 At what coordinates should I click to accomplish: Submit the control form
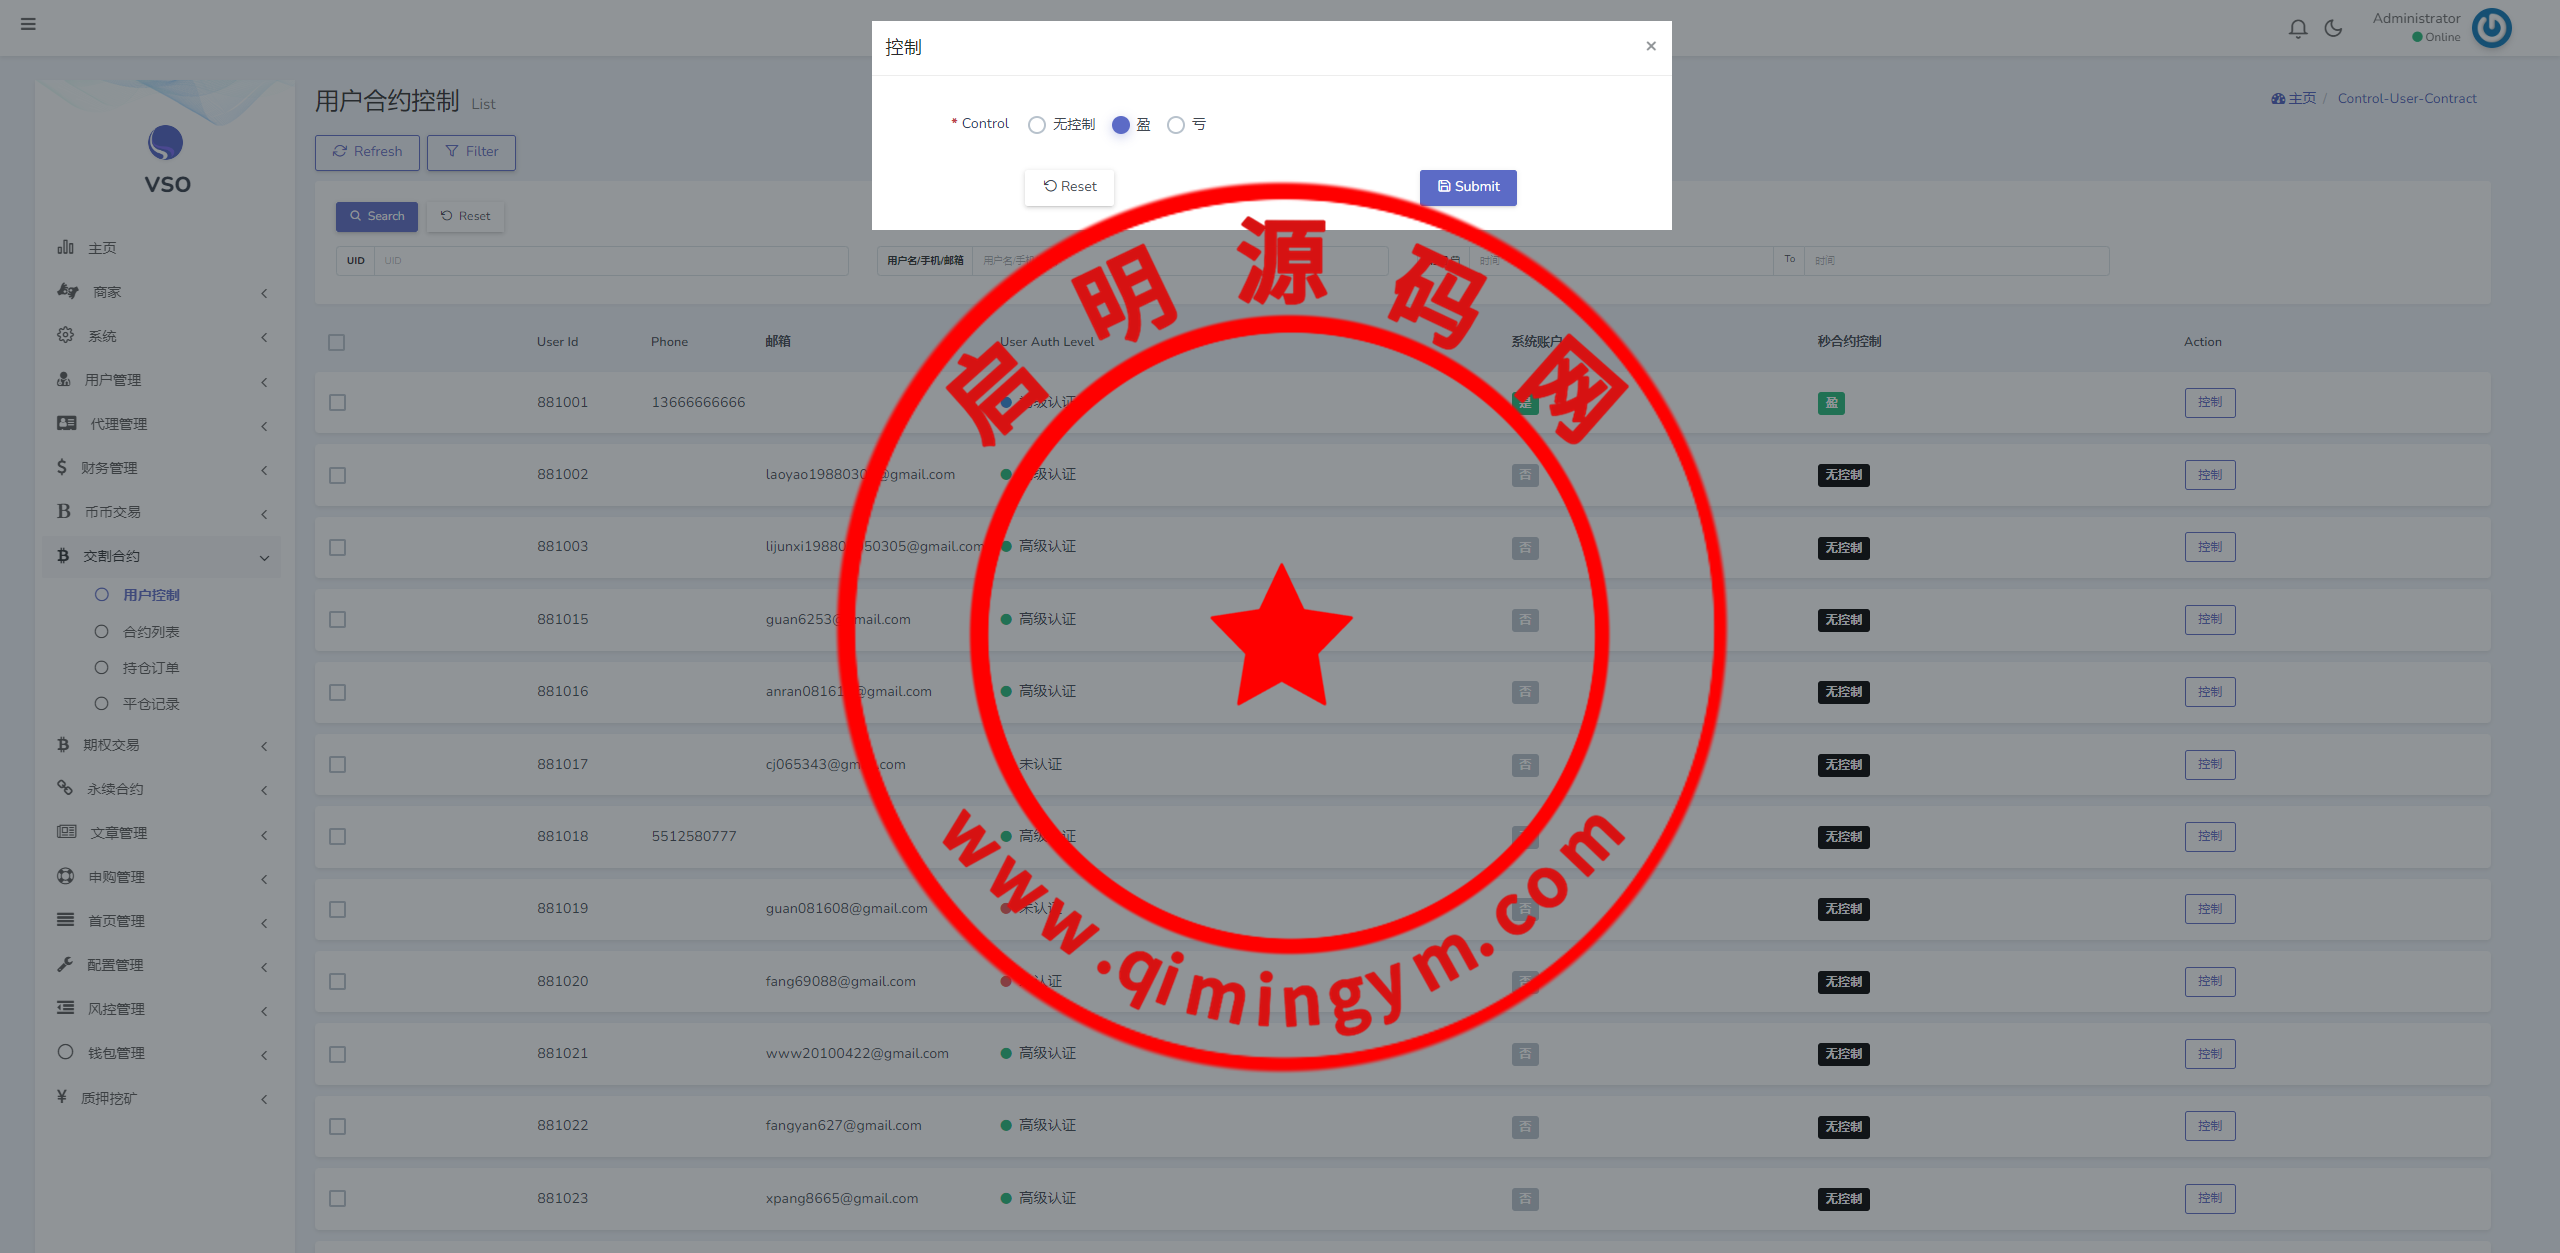click(1467, 187)
